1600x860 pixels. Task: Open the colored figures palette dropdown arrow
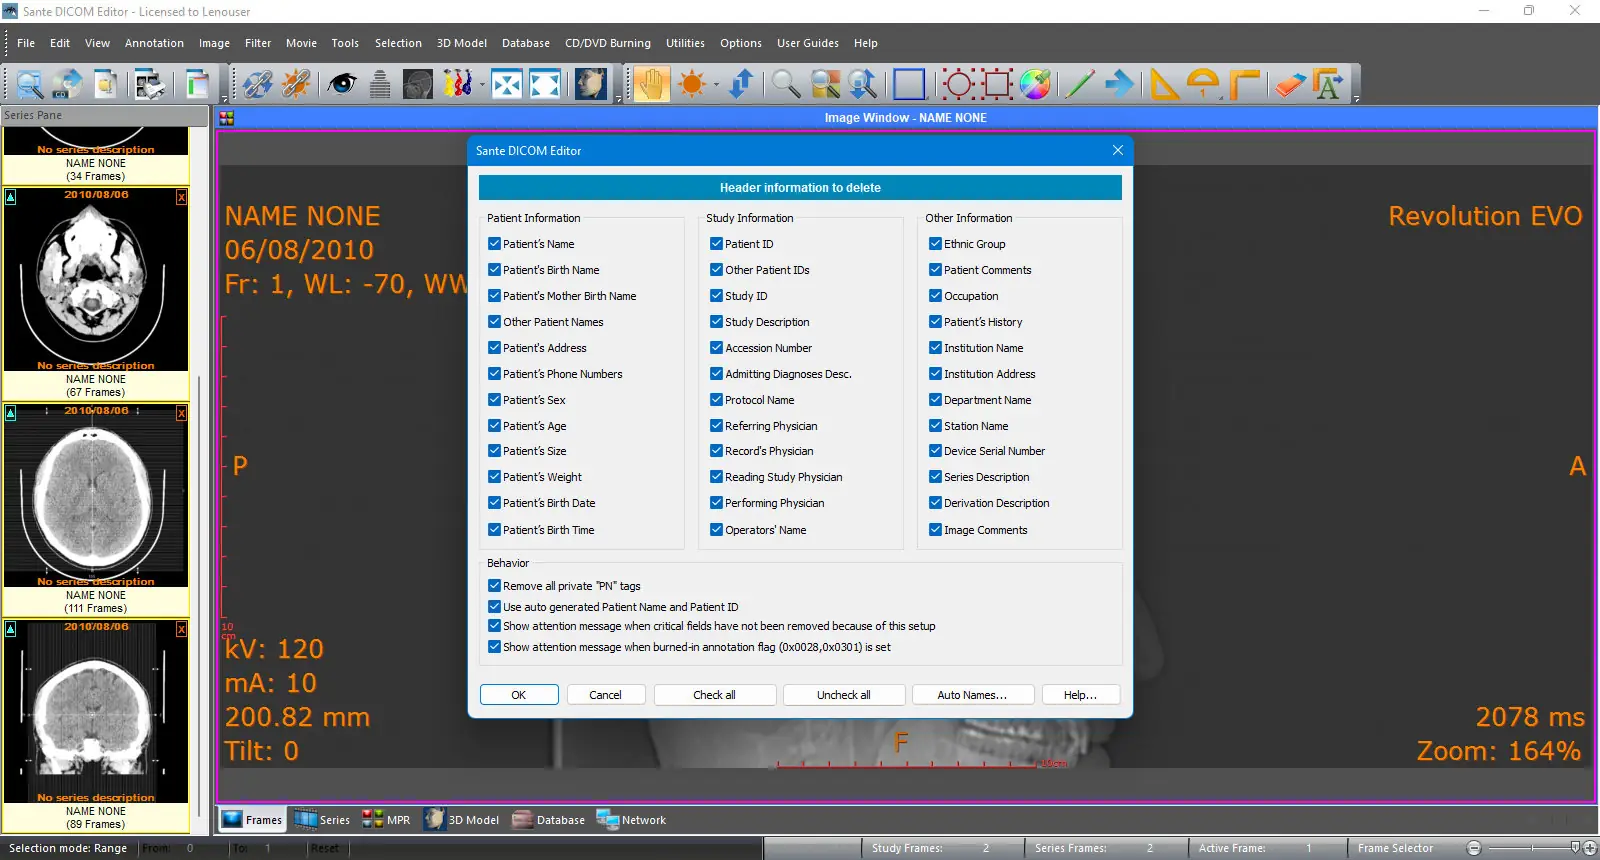(x=481, y=85)
